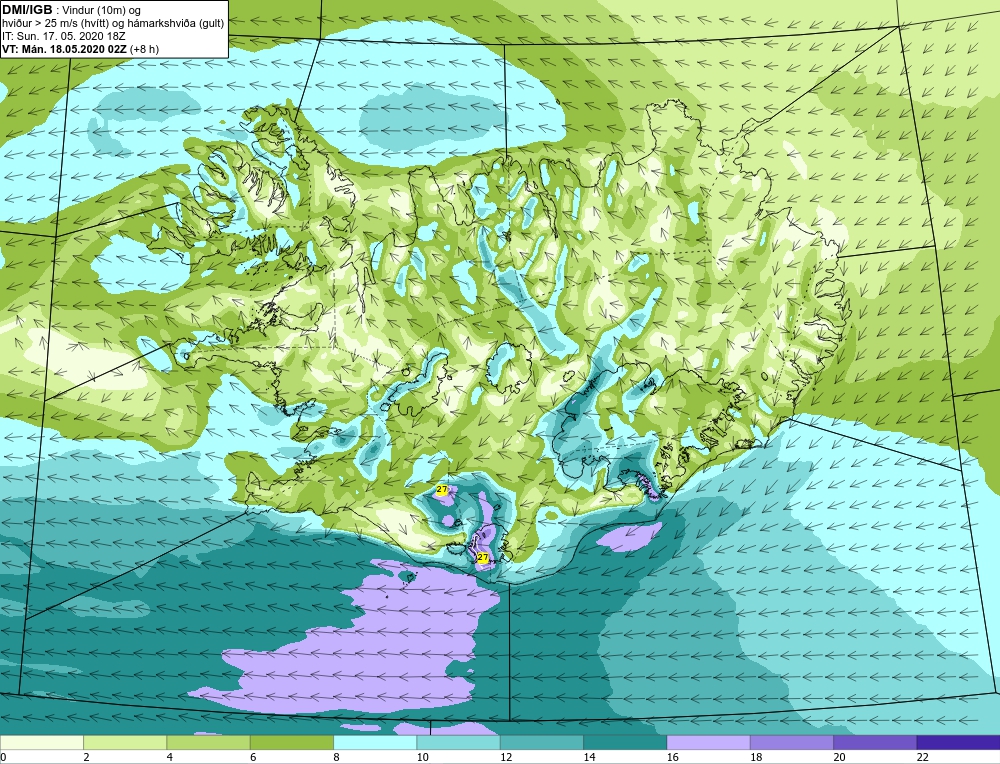Click the 'hámarkshviða (gult)' text

(175, 24)
